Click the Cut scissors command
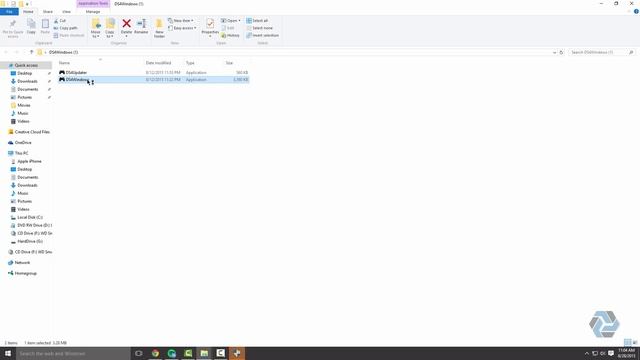Viewport: 640px width, 360px height. coord(60,20)
